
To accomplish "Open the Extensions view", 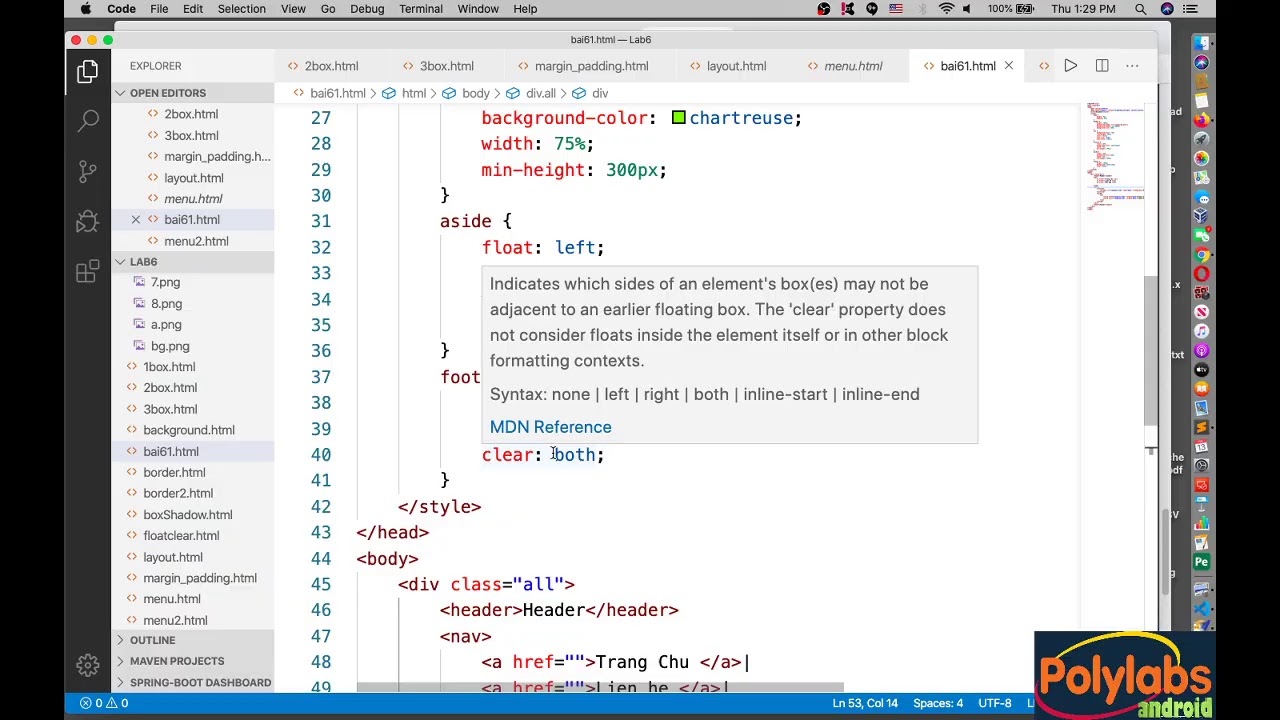I will [x=88, y=271].
